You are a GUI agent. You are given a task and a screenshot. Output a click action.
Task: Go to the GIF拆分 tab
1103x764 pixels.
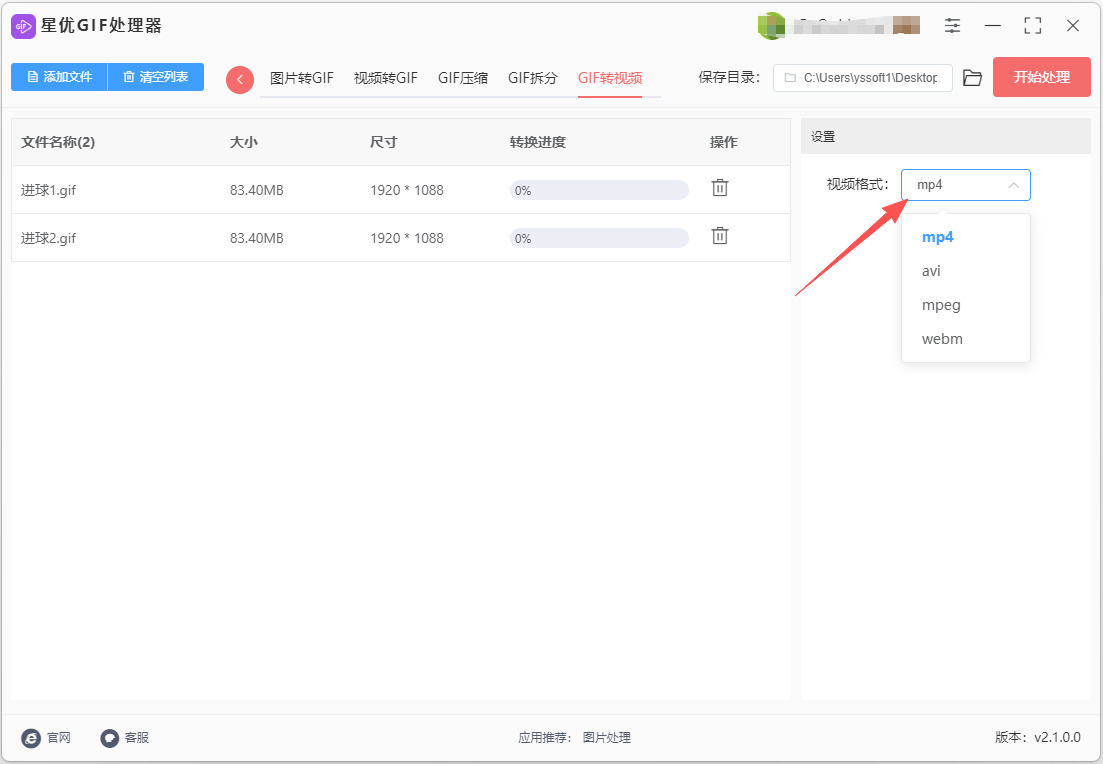533,78
